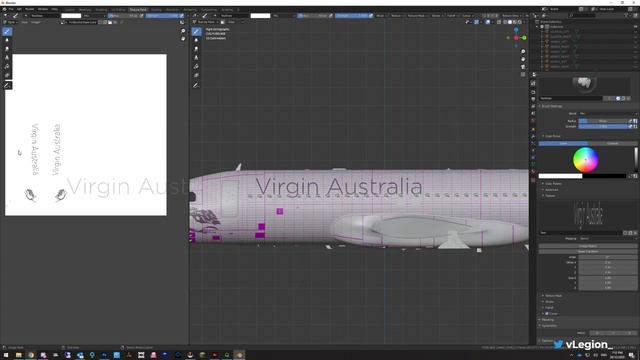Click the Reset Transform button

pyautogui.click(x=588, y=251)
